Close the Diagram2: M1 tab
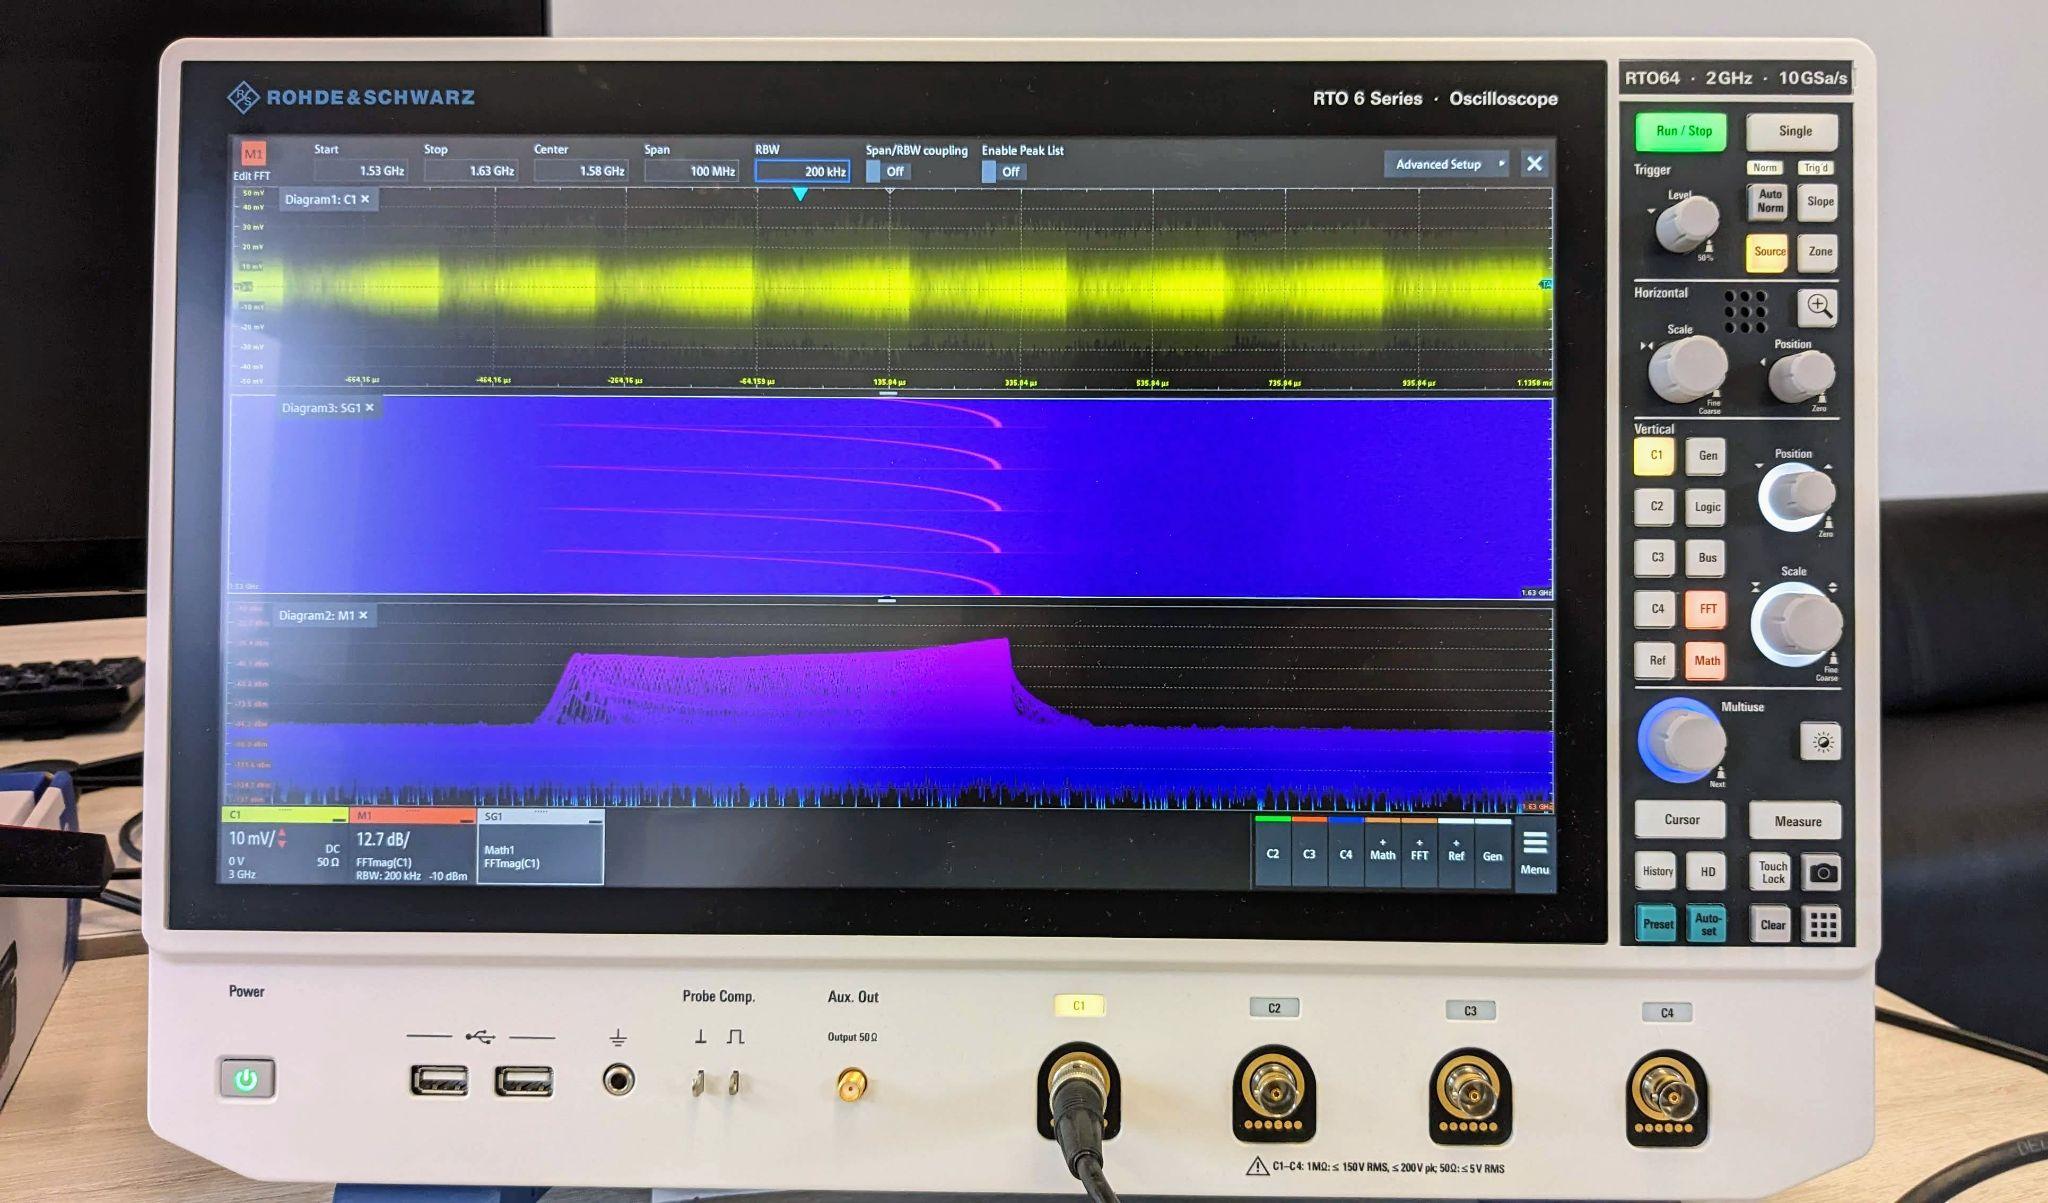 [x=363, y=615]
